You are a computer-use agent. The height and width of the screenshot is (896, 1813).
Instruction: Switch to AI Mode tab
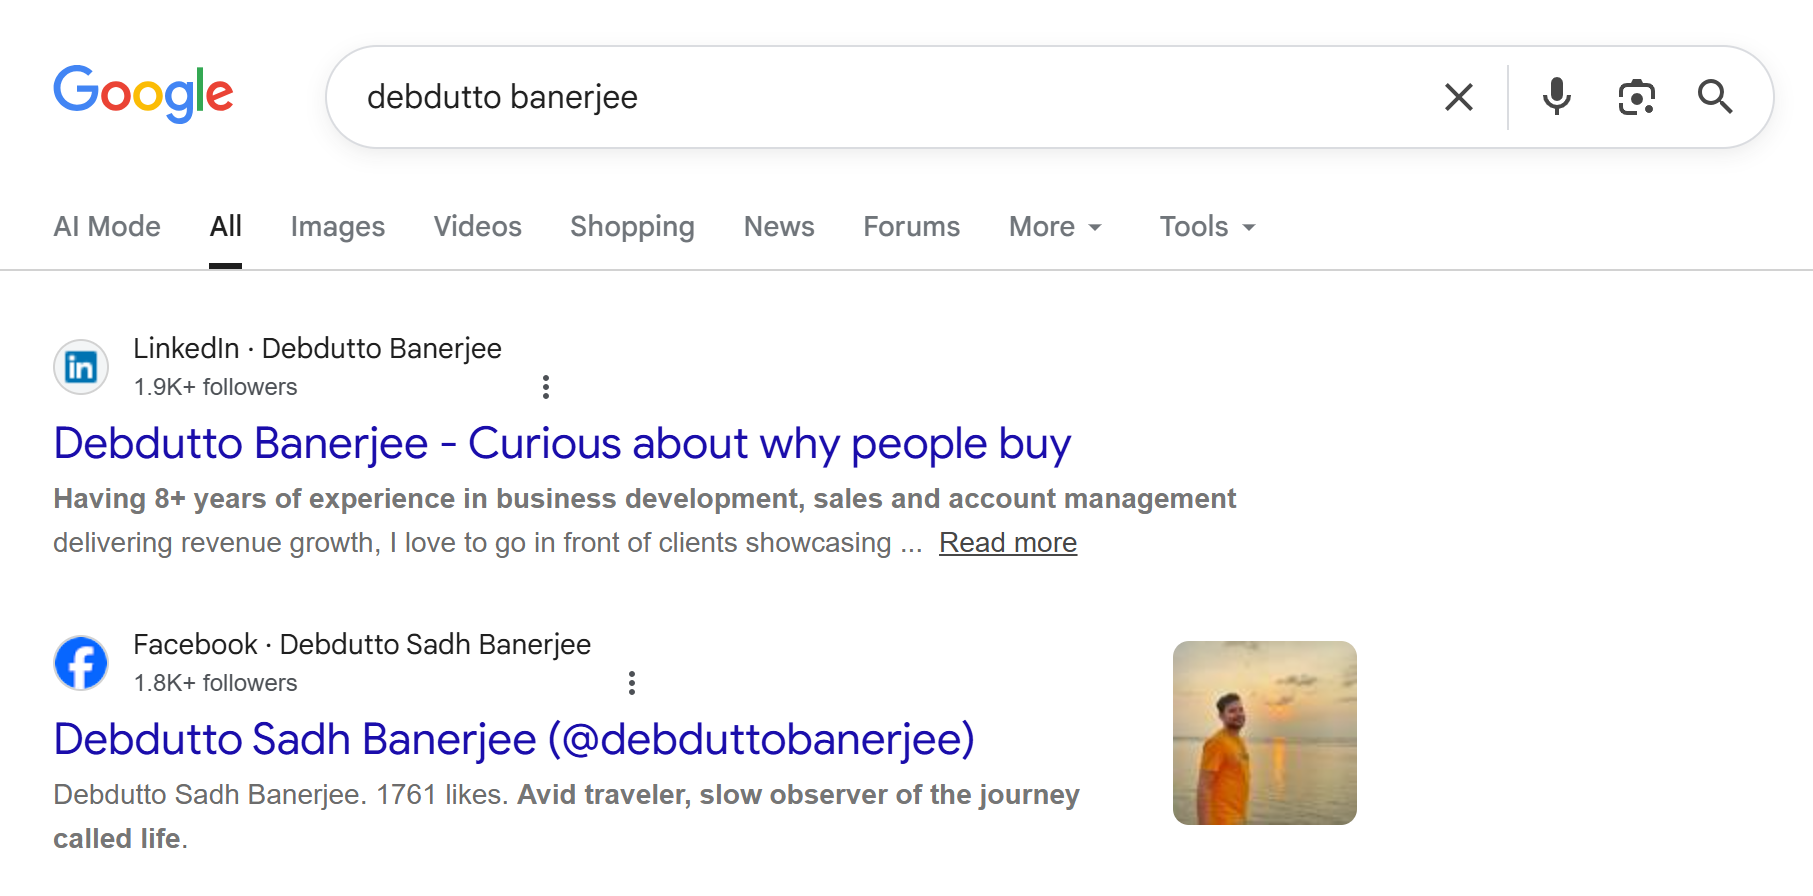107,227
